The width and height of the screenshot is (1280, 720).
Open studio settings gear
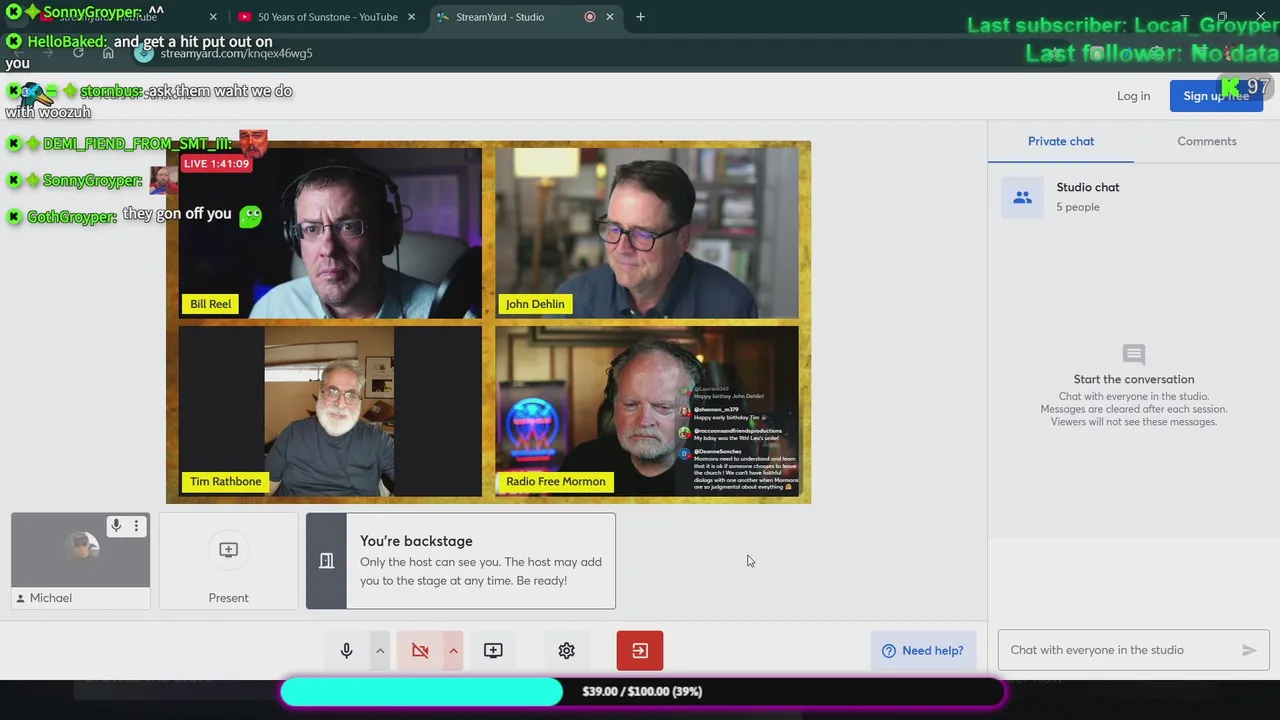(566, 651)
